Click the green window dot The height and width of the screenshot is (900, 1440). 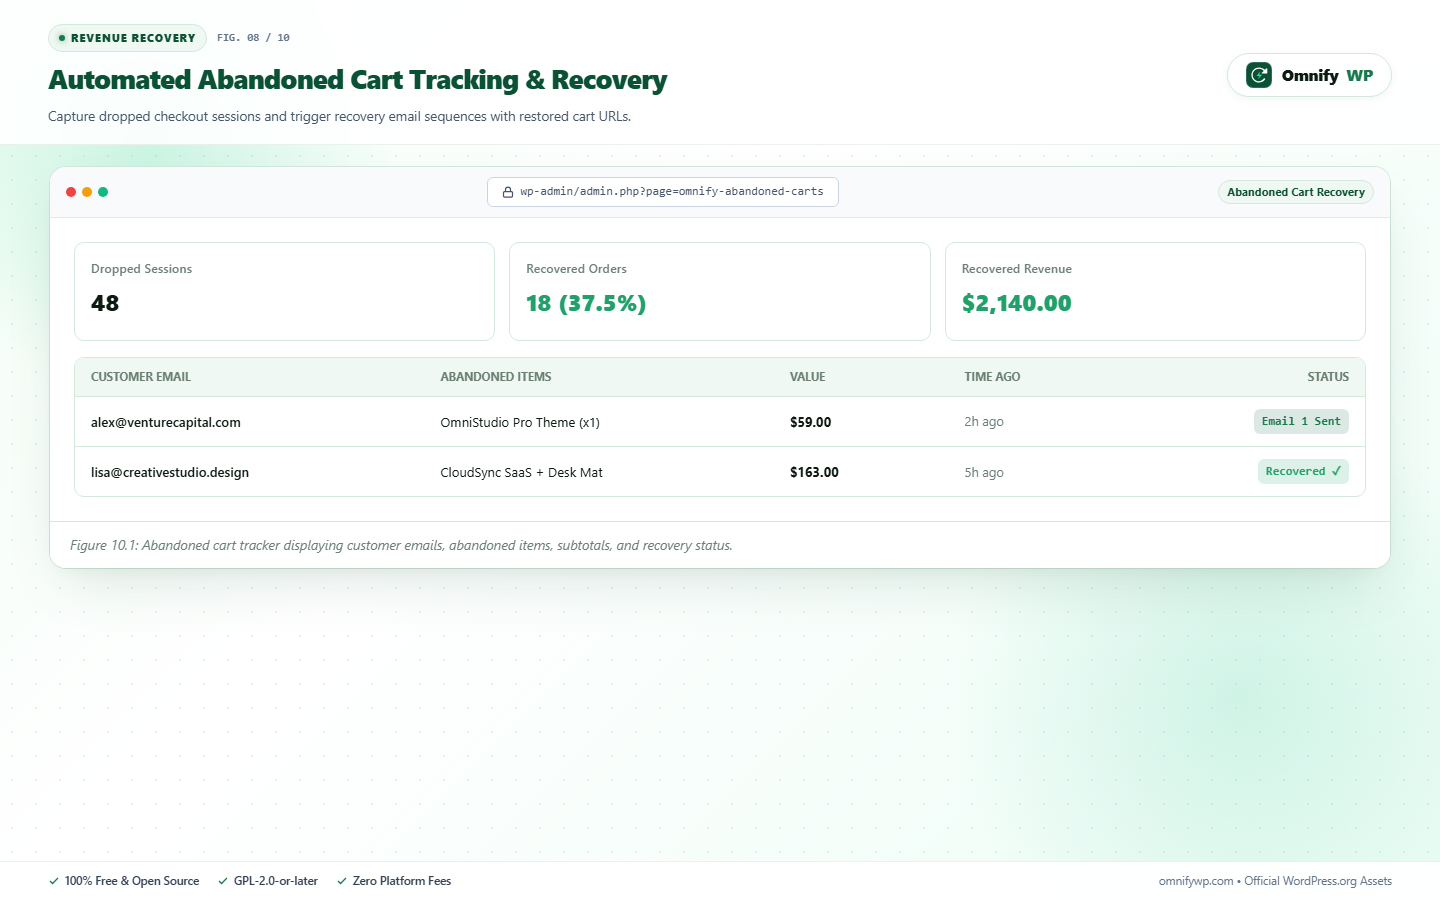103,192
